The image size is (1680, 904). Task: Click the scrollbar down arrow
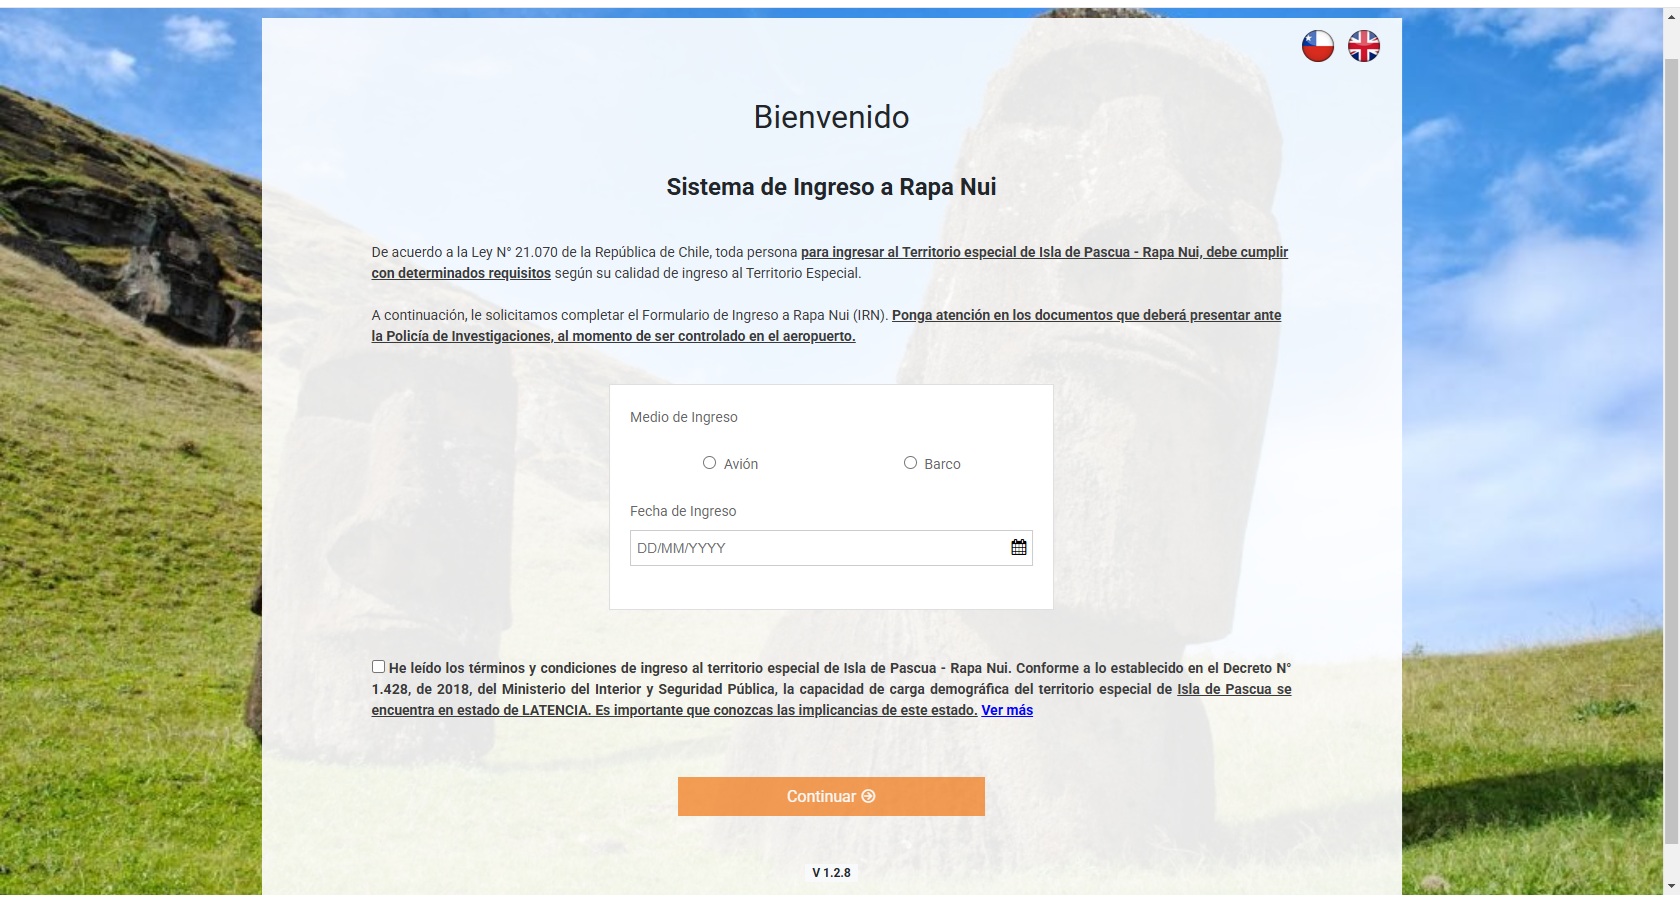point(1671,886)
